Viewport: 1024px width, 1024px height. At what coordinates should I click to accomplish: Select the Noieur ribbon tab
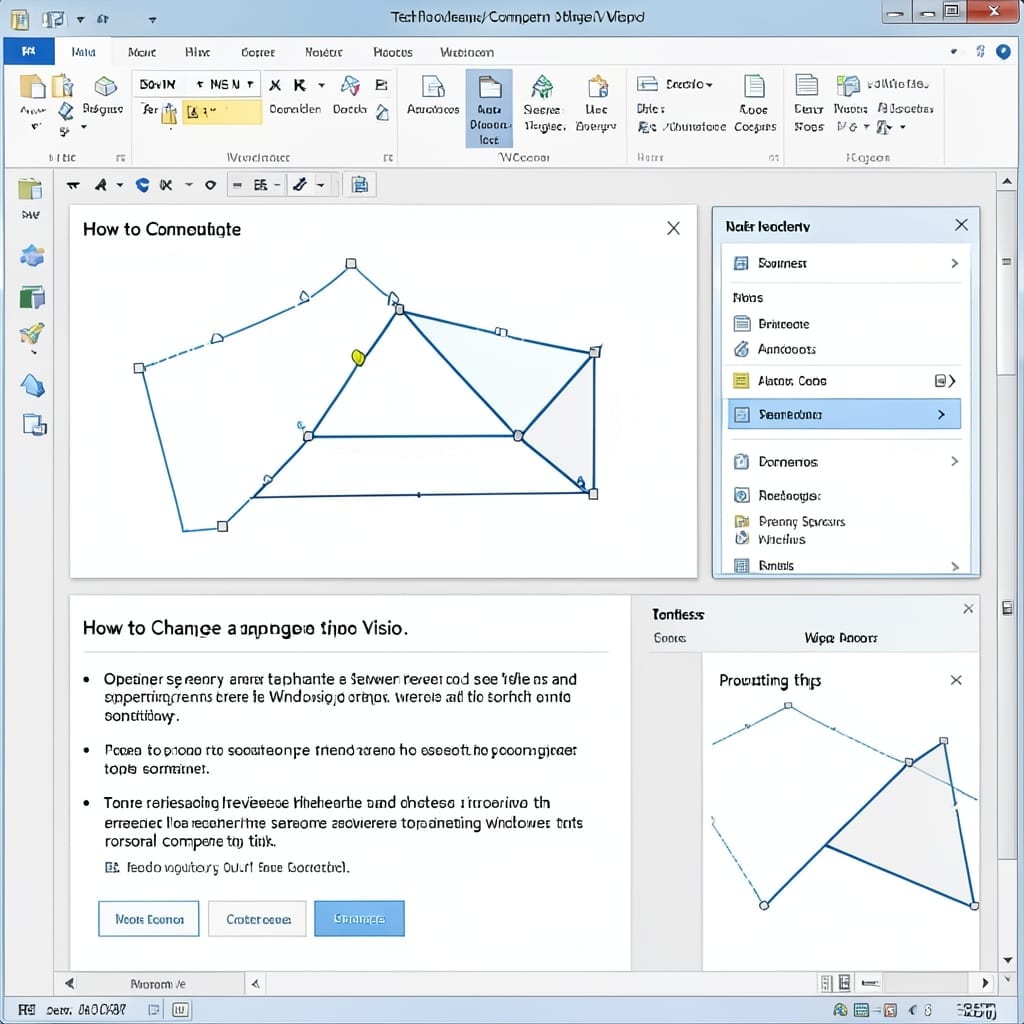pyautogui.click(x=323, y=52)
